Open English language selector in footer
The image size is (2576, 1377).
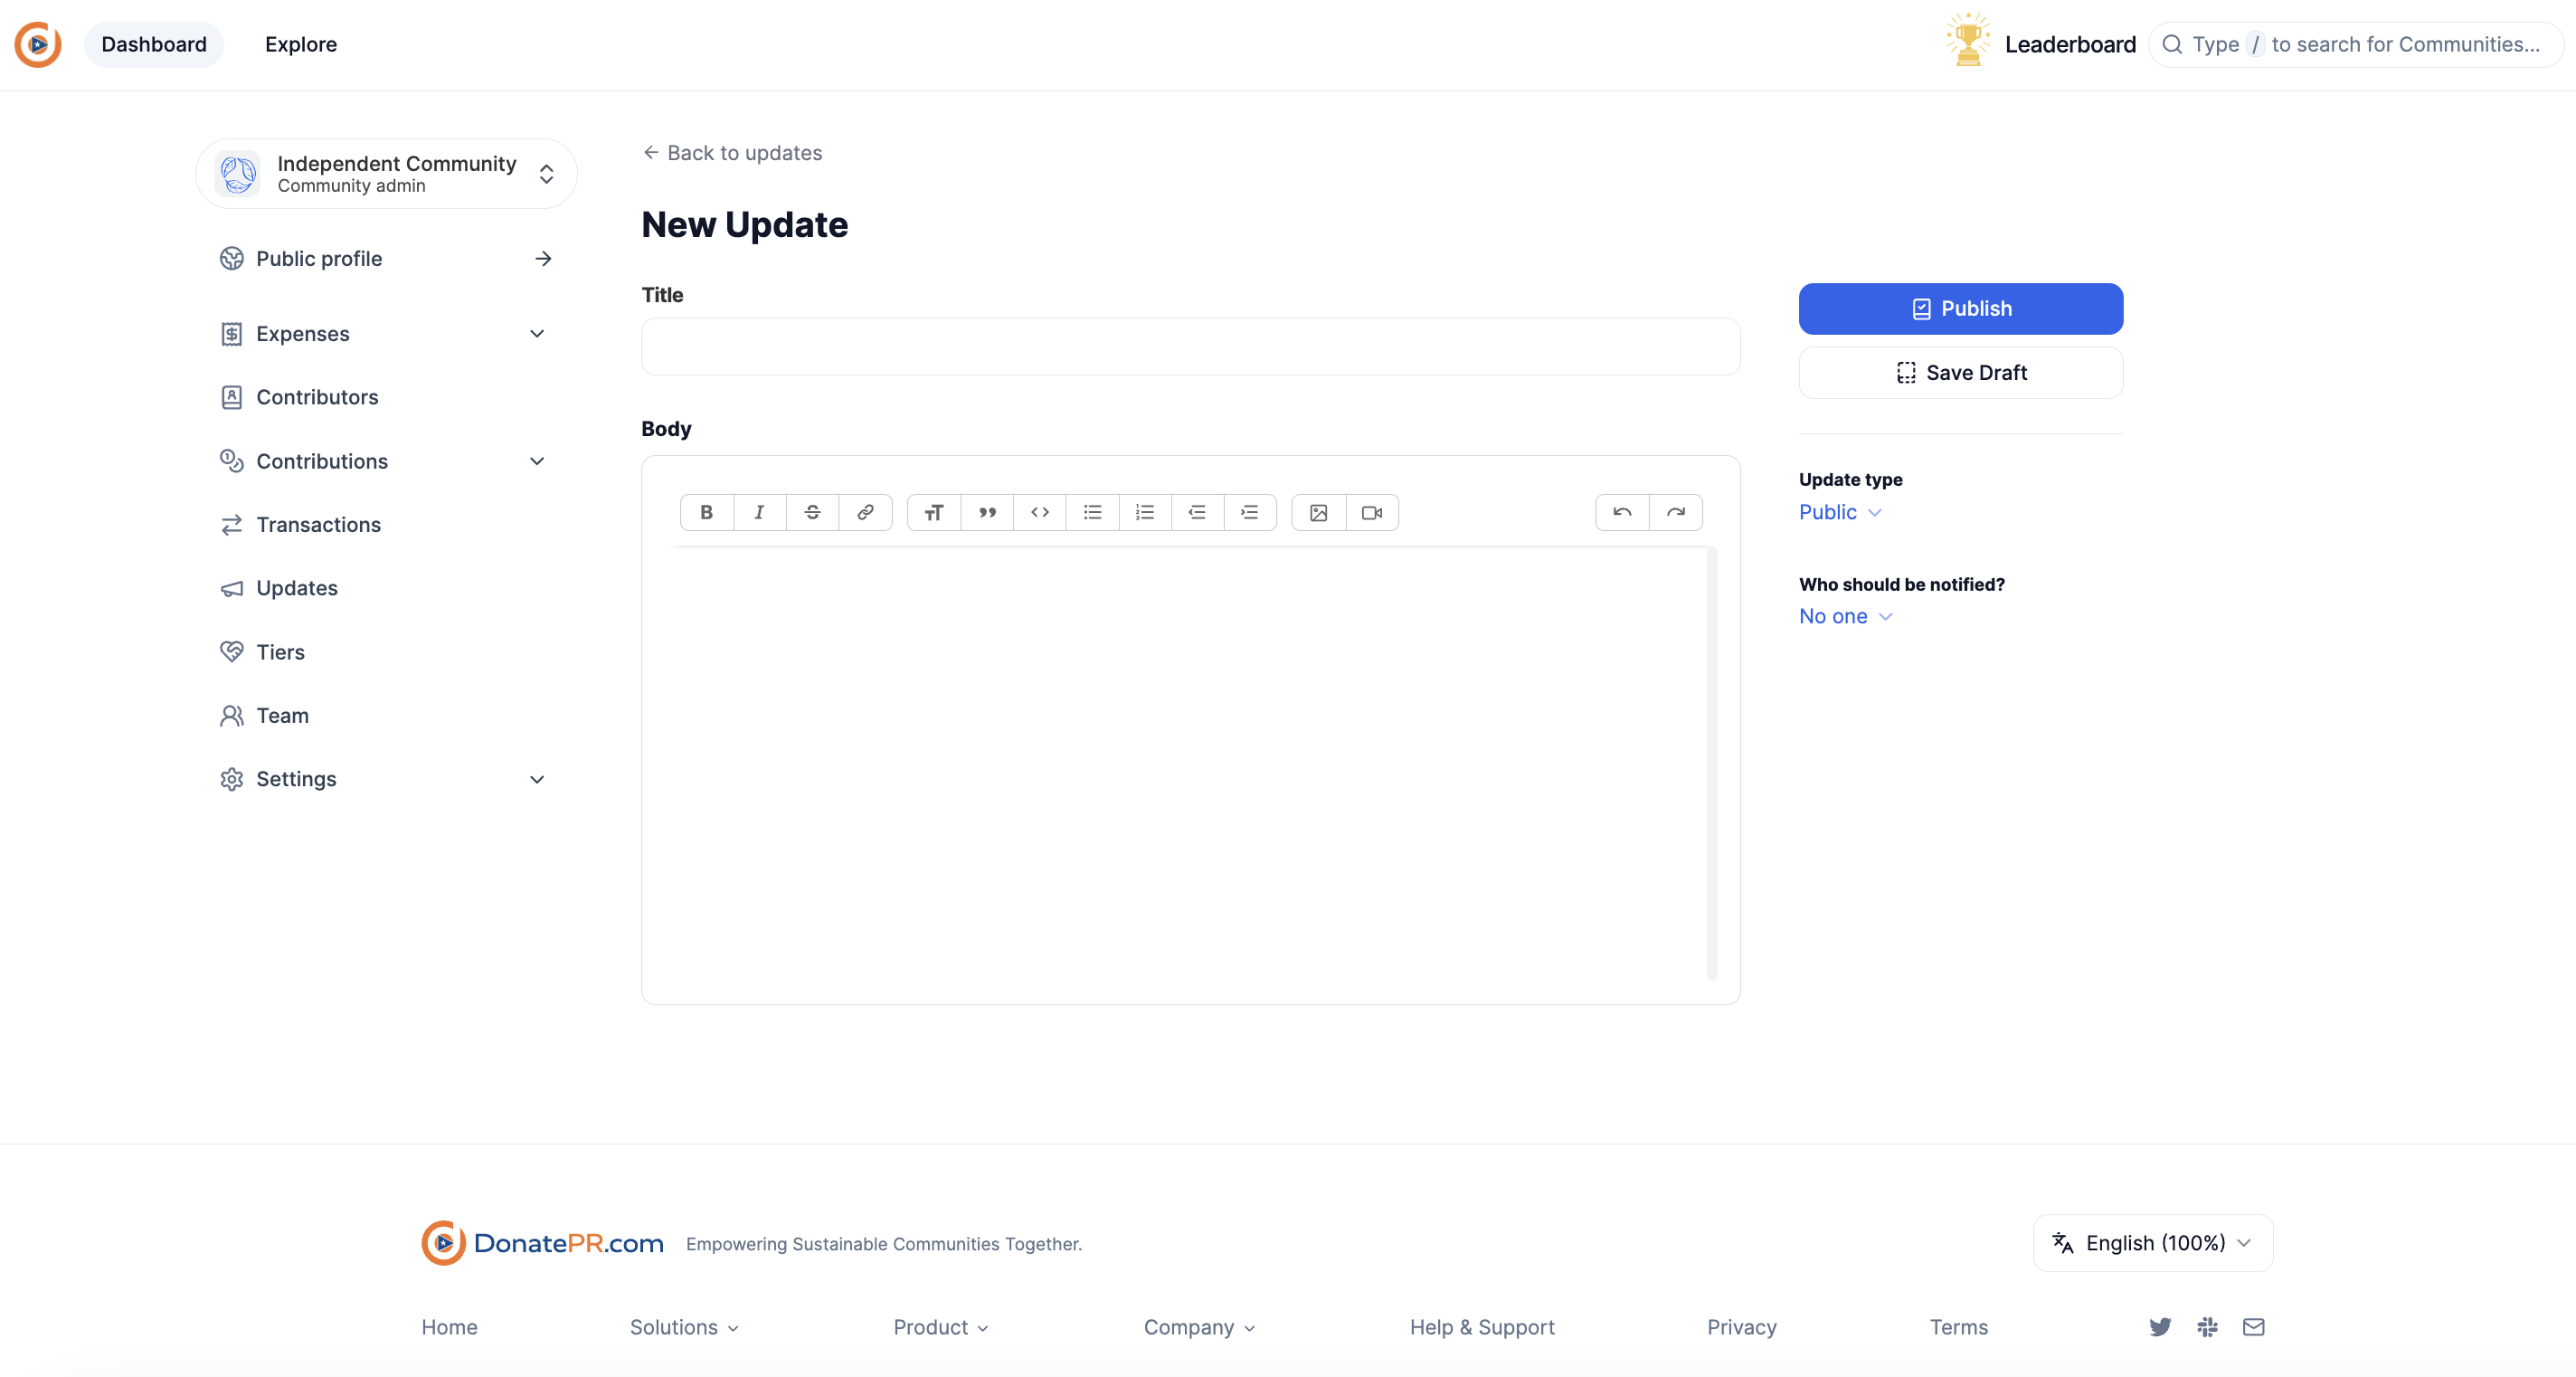[2152, 1243]
